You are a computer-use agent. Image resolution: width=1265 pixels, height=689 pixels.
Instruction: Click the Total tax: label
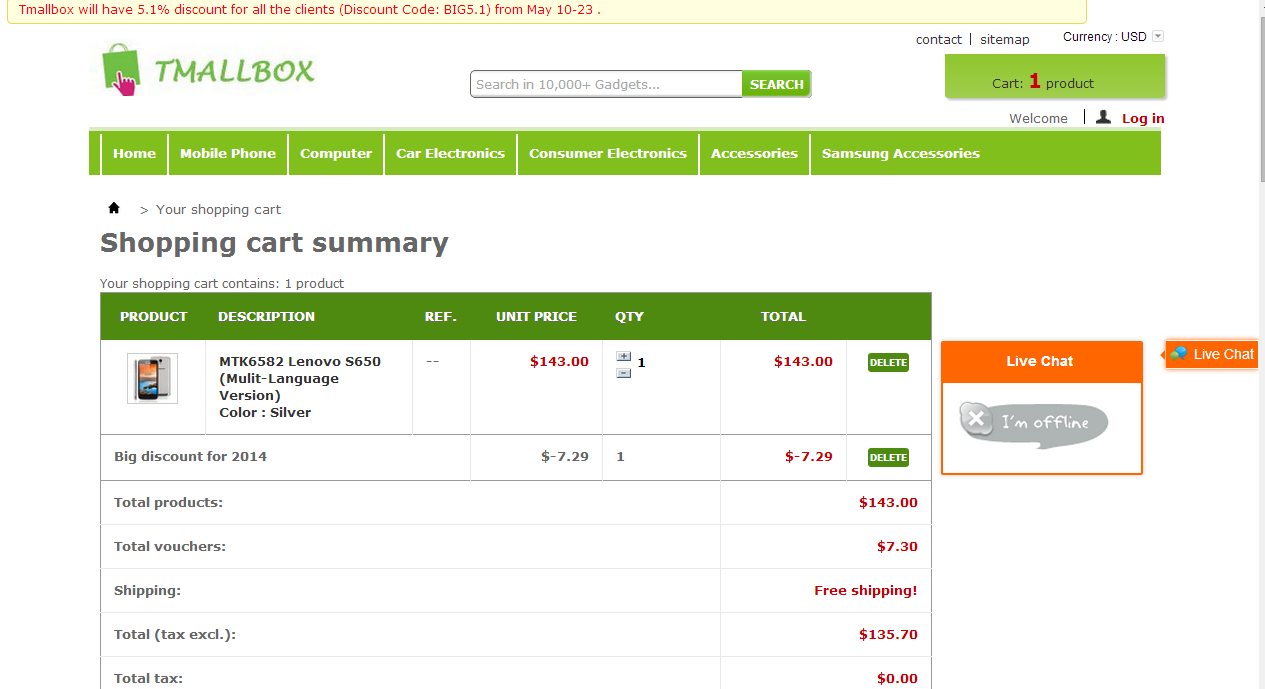click(x=148, y=678)
